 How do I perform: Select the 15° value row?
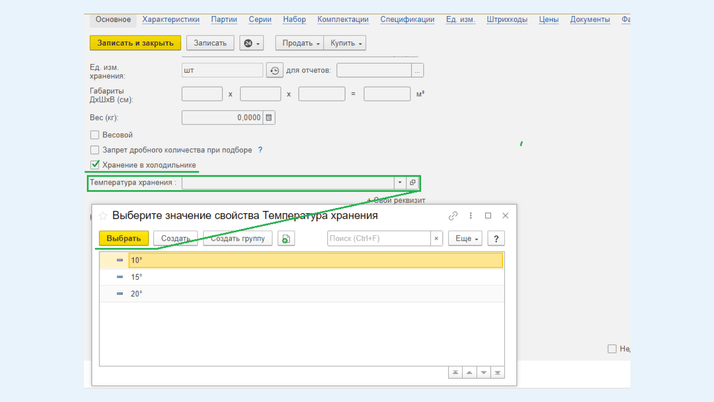click(x=137, y=277)
